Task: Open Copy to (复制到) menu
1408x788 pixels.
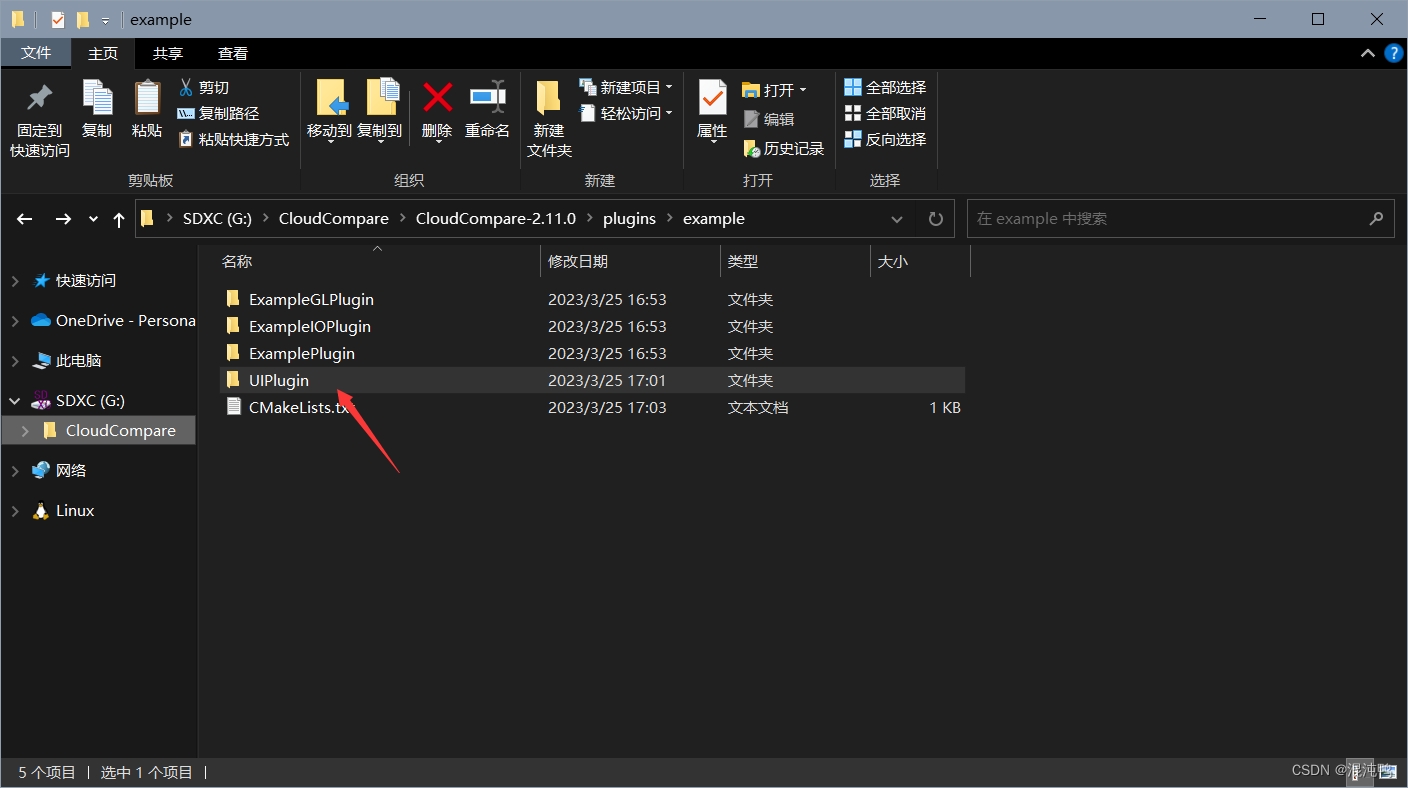Action: [380, 111]
